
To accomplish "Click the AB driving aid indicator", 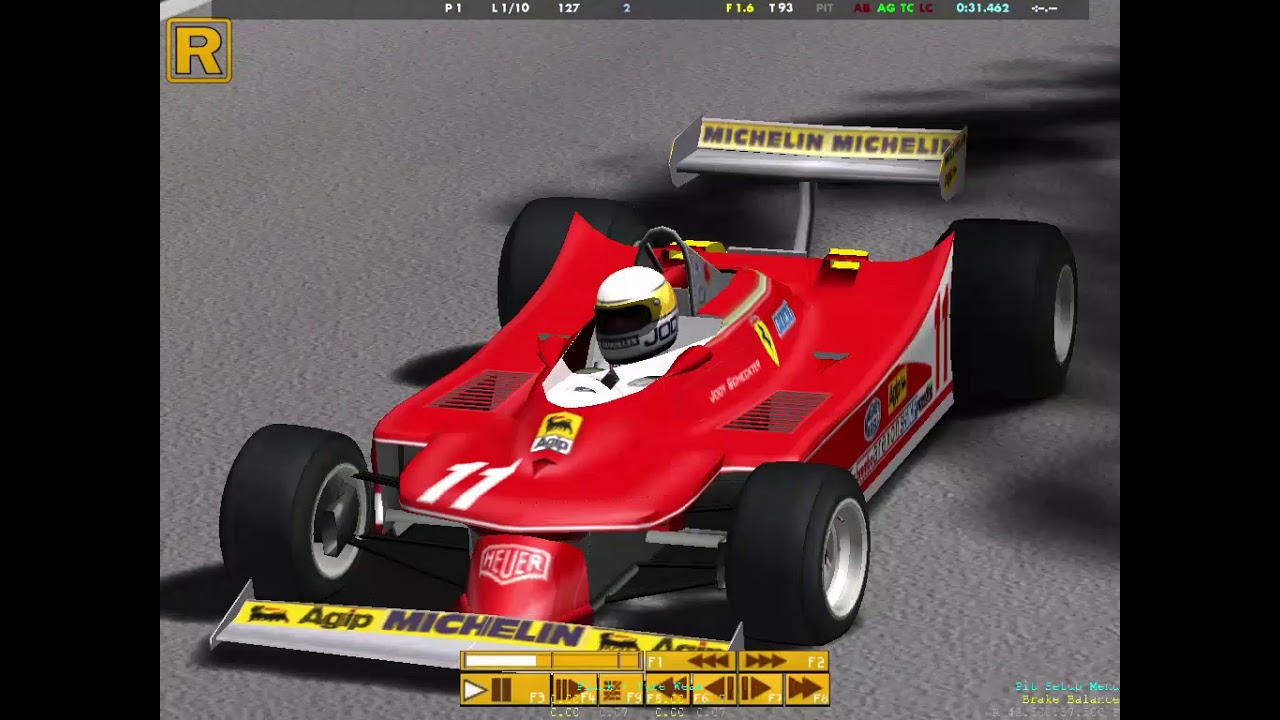I will tap(862, 8).
